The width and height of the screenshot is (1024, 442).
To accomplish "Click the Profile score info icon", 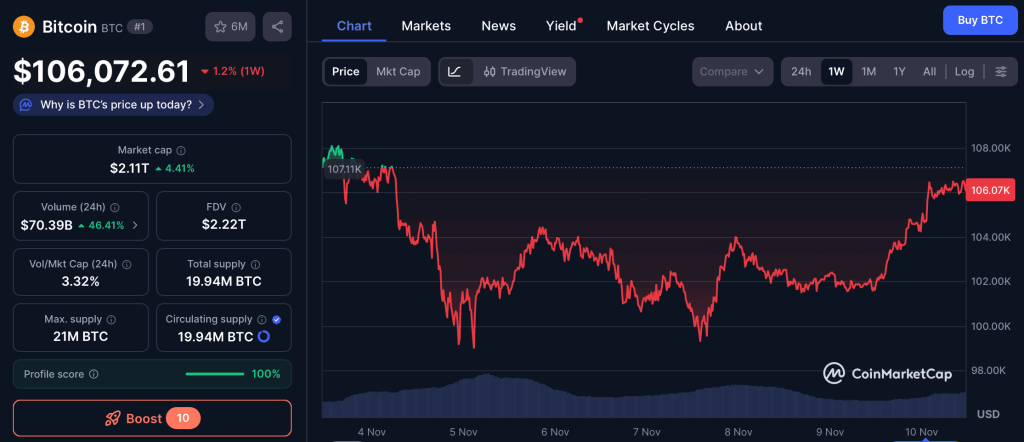I will (93, 374).
